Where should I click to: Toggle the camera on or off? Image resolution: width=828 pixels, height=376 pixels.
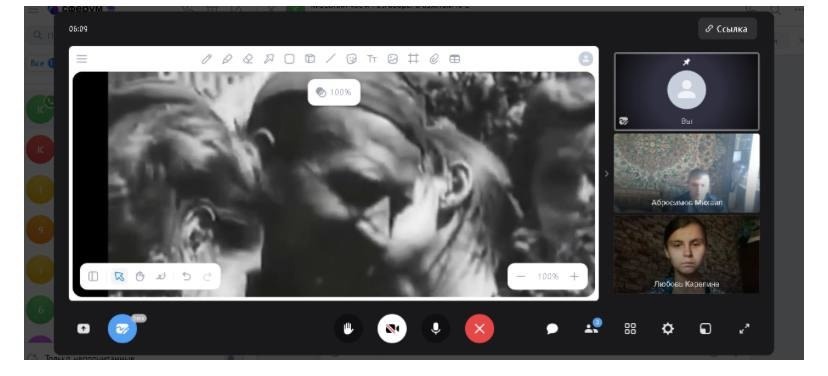(392, 329)
